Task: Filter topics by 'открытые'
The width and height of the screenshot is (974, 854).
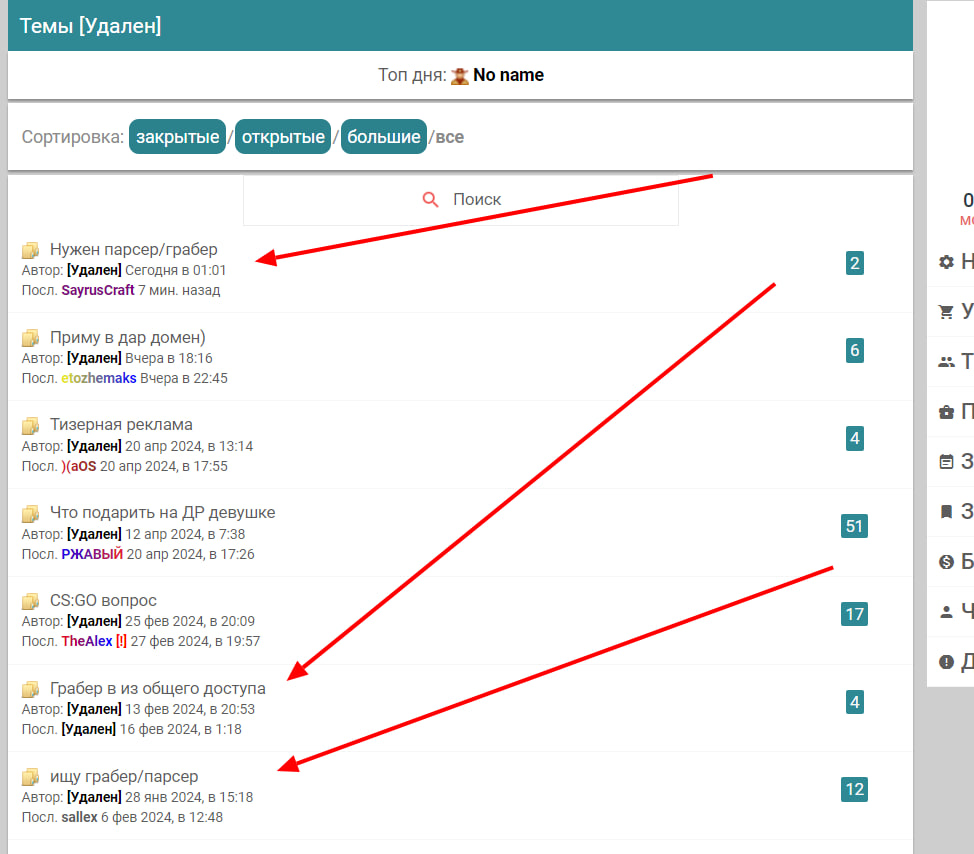Action: tap(283, 137)
